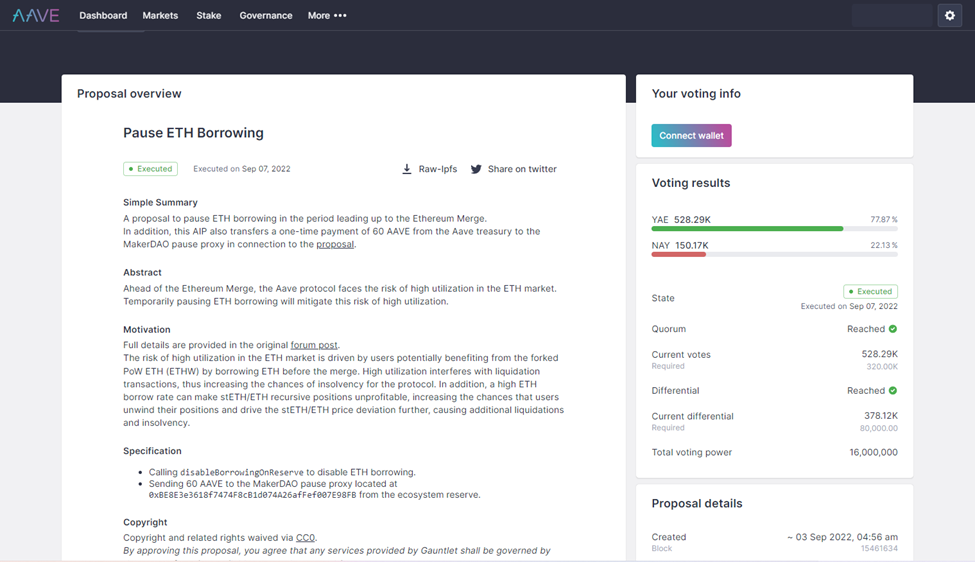975x562 pixels.
Task: Click the AAVE logo
Action: pos(36,16)
